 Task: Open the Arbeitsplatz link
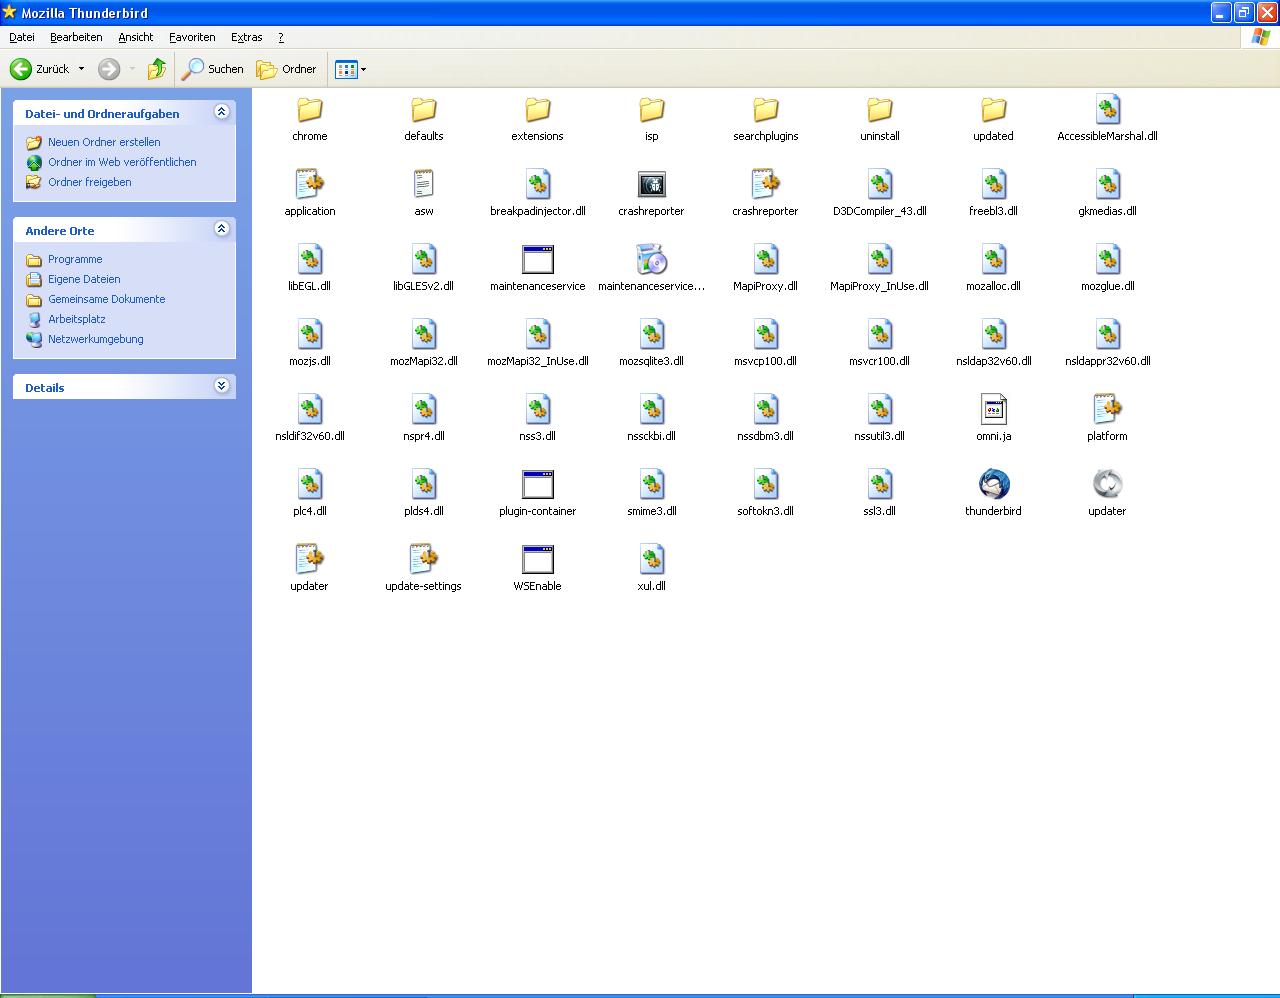77,319
